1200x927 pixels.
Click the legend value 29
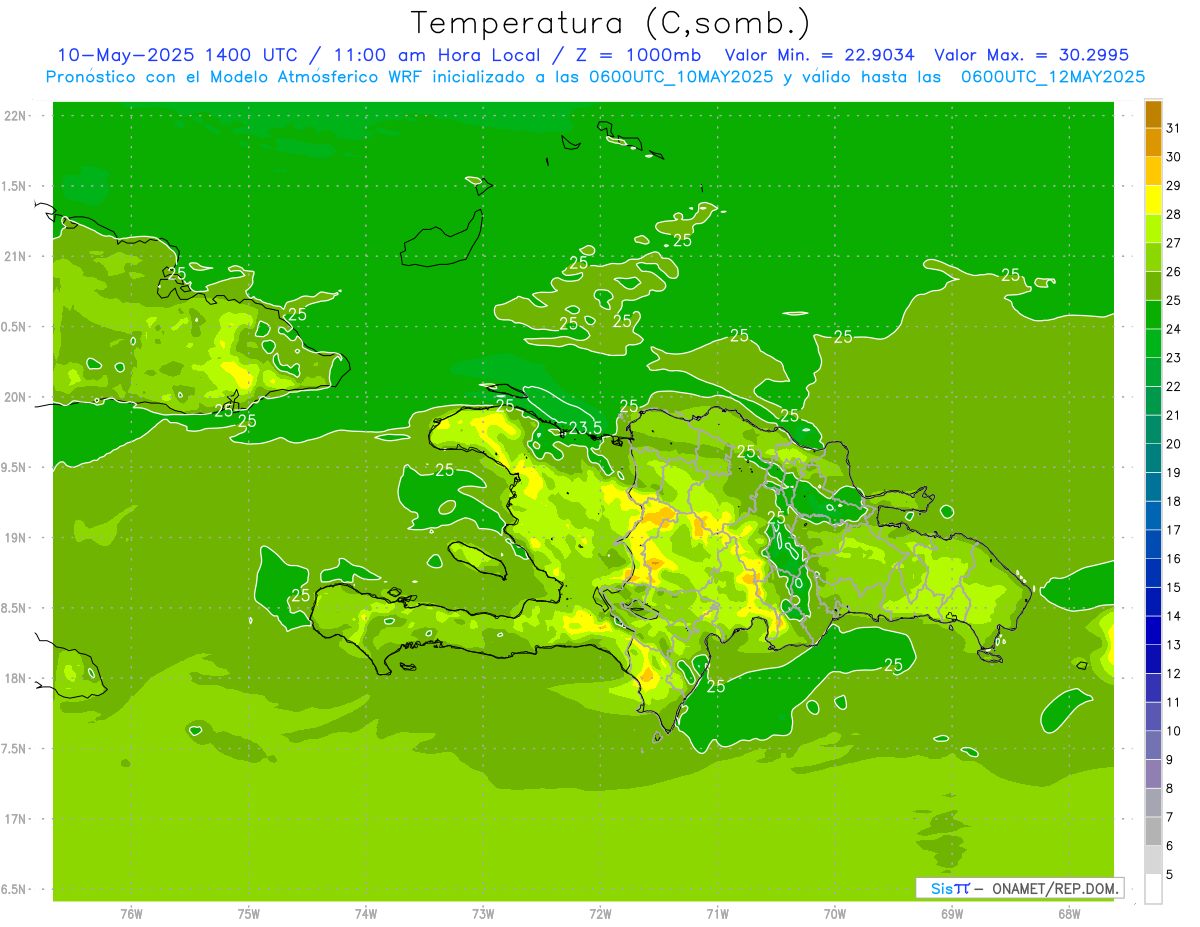click(1174, 186)
